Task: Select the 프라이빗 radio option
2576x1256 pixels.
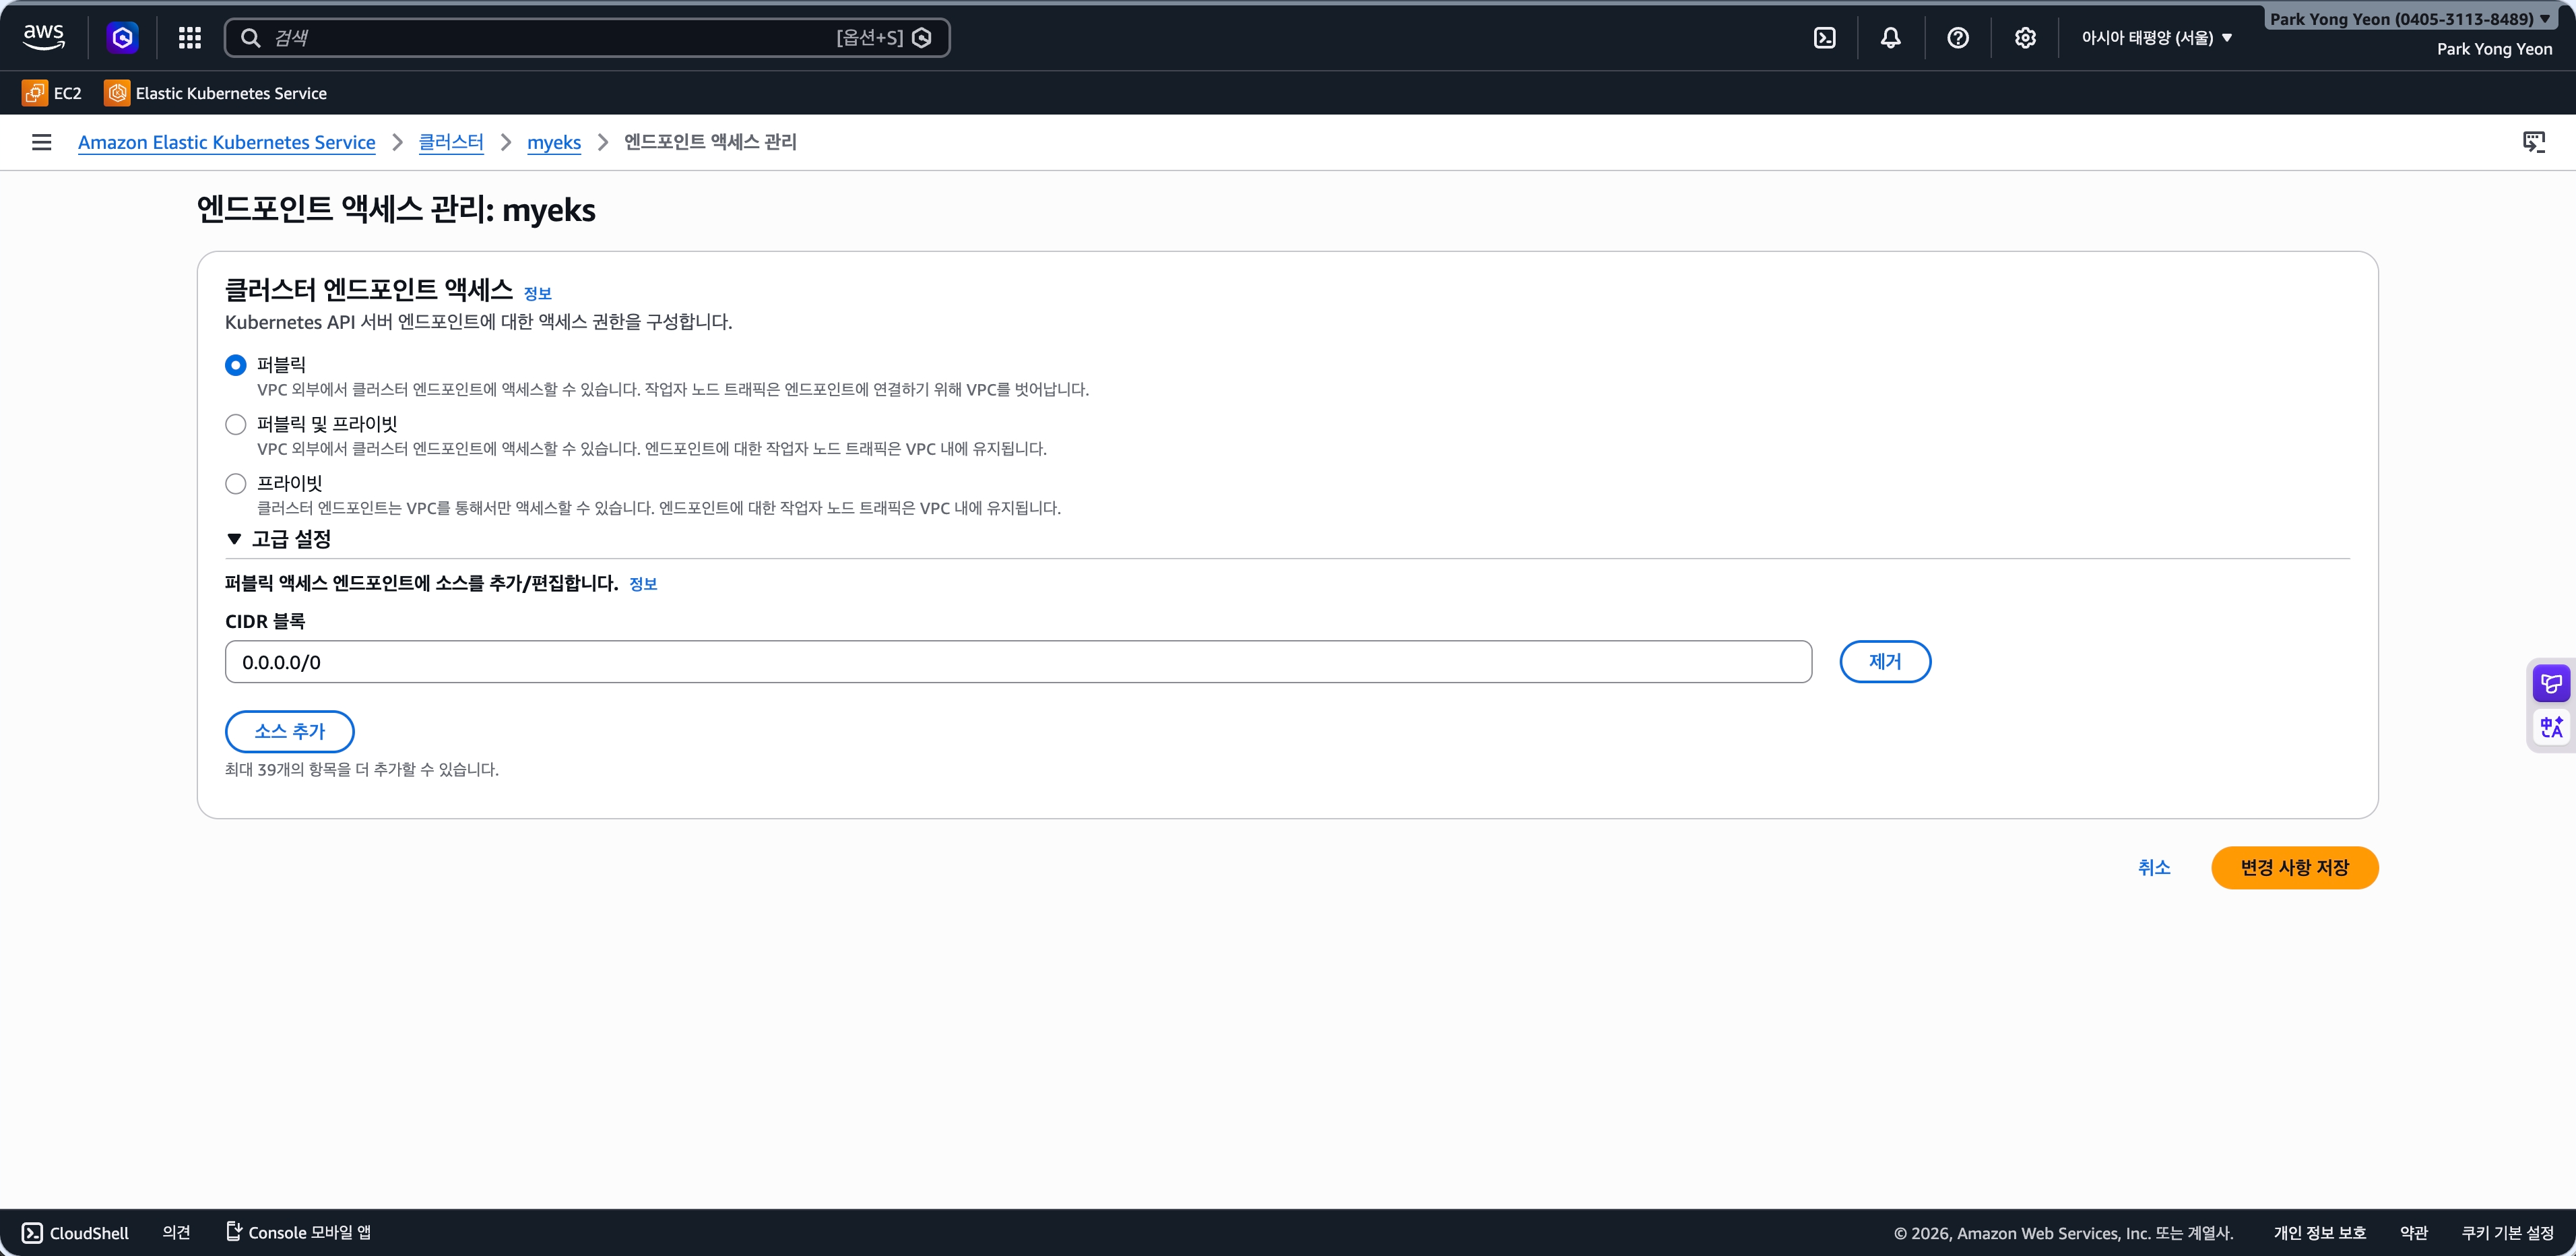Action: [x=236, y=484]
